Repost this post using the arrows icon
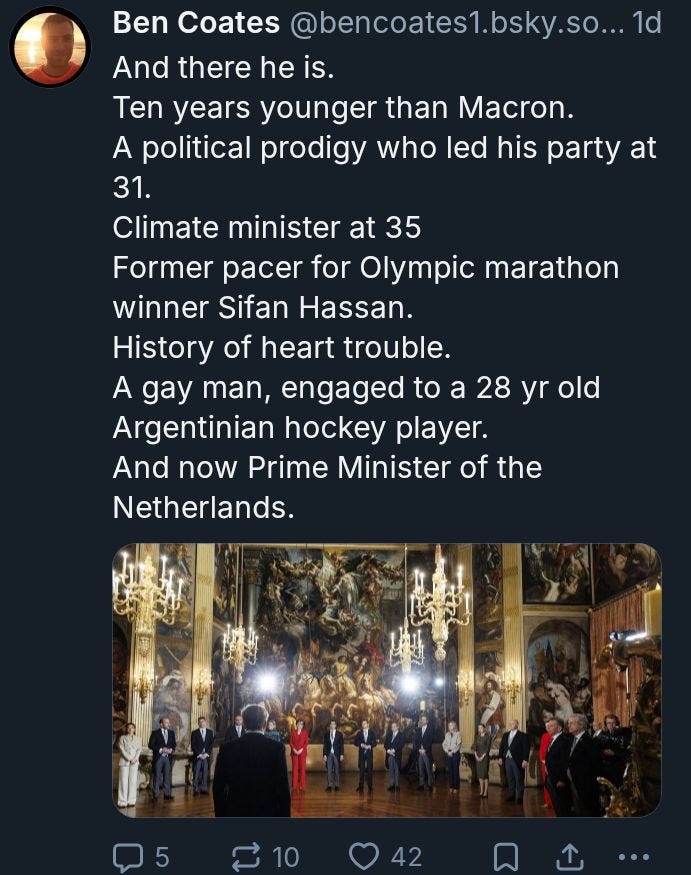691x875 pixels. coord(246,856)
